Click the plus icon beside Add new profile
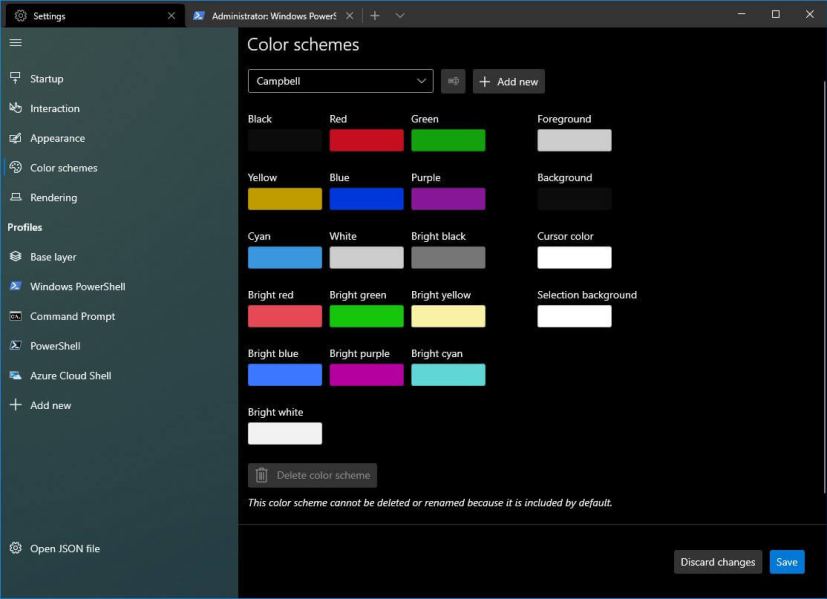The width and height of the screenshot is (827, 599). click(x=16, y=404)
